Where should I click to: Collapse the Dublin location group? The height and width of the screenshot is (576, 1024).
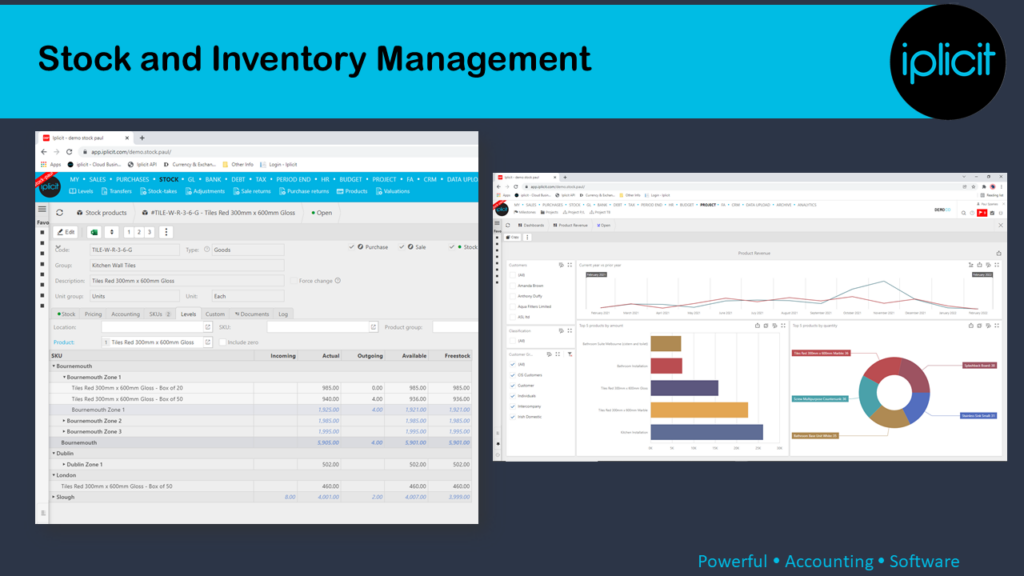coord(54,453)
